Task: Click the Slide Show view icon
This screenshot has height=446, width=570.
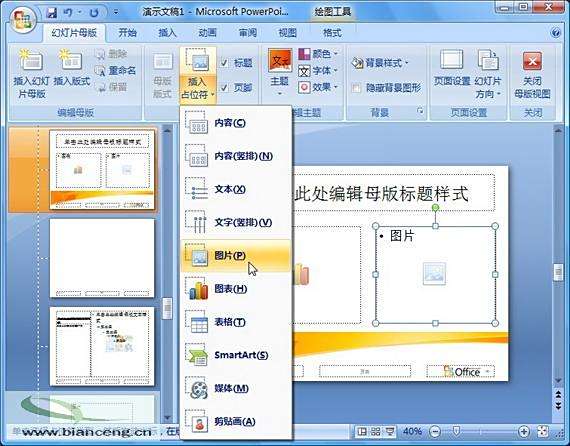Action: (390, 431)
